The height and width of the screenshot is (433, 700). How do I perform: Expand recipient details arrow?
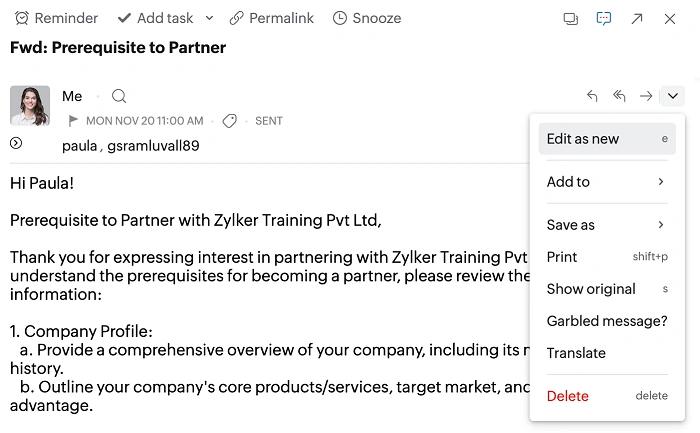click(16, 143)
